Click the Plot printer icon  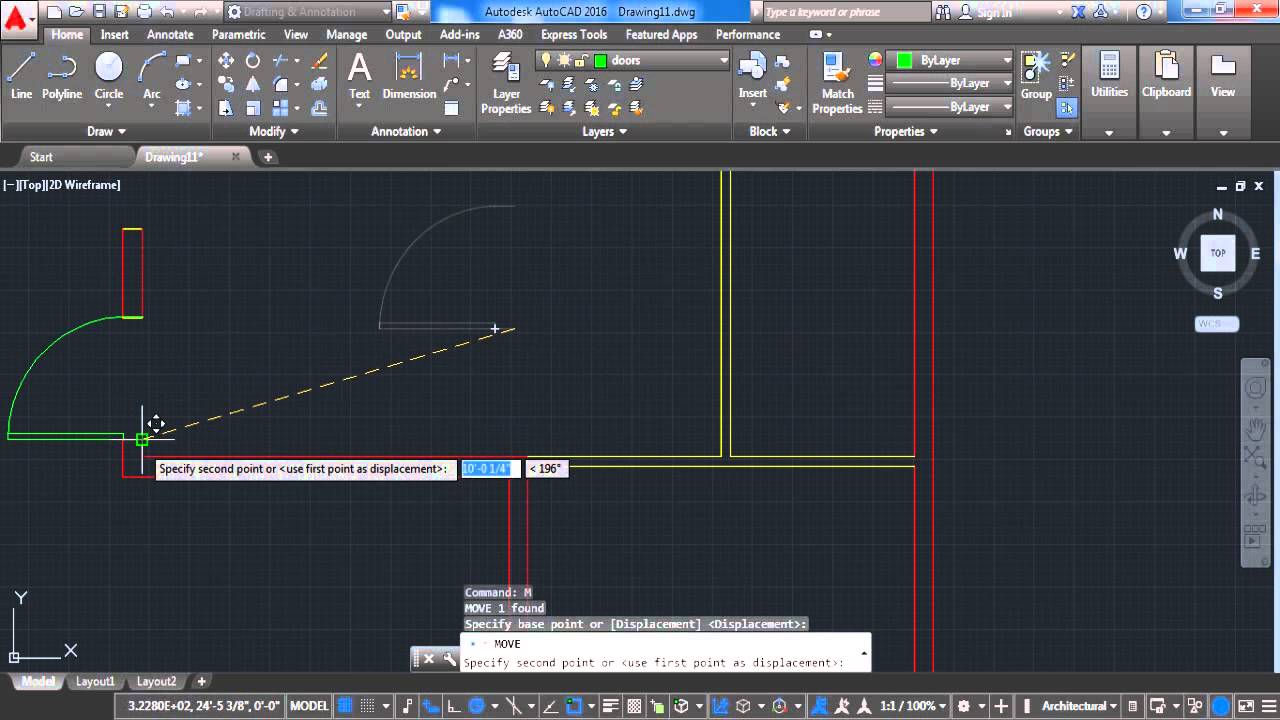tap(144, 12)
